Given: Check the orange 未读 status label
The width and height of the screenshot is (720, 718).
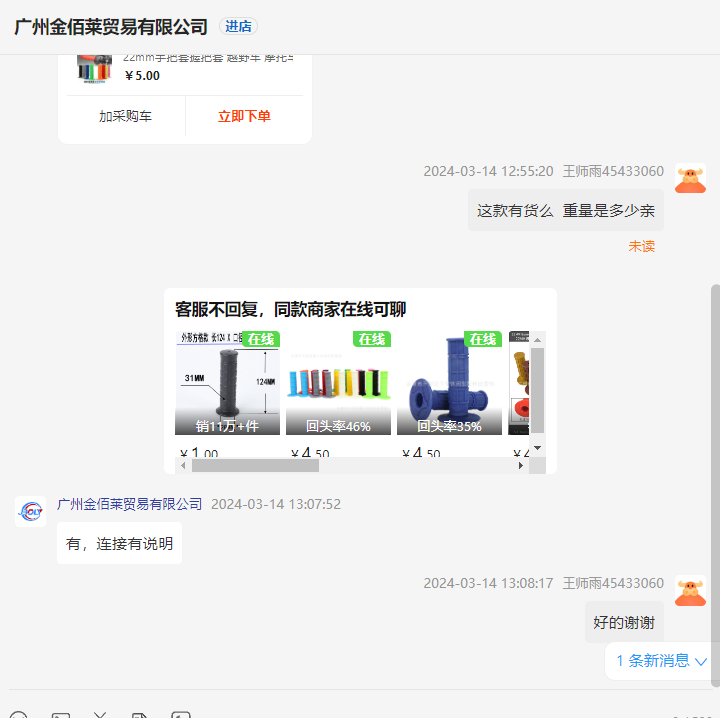Looking at the screenshot, I should tap(641, 246).
